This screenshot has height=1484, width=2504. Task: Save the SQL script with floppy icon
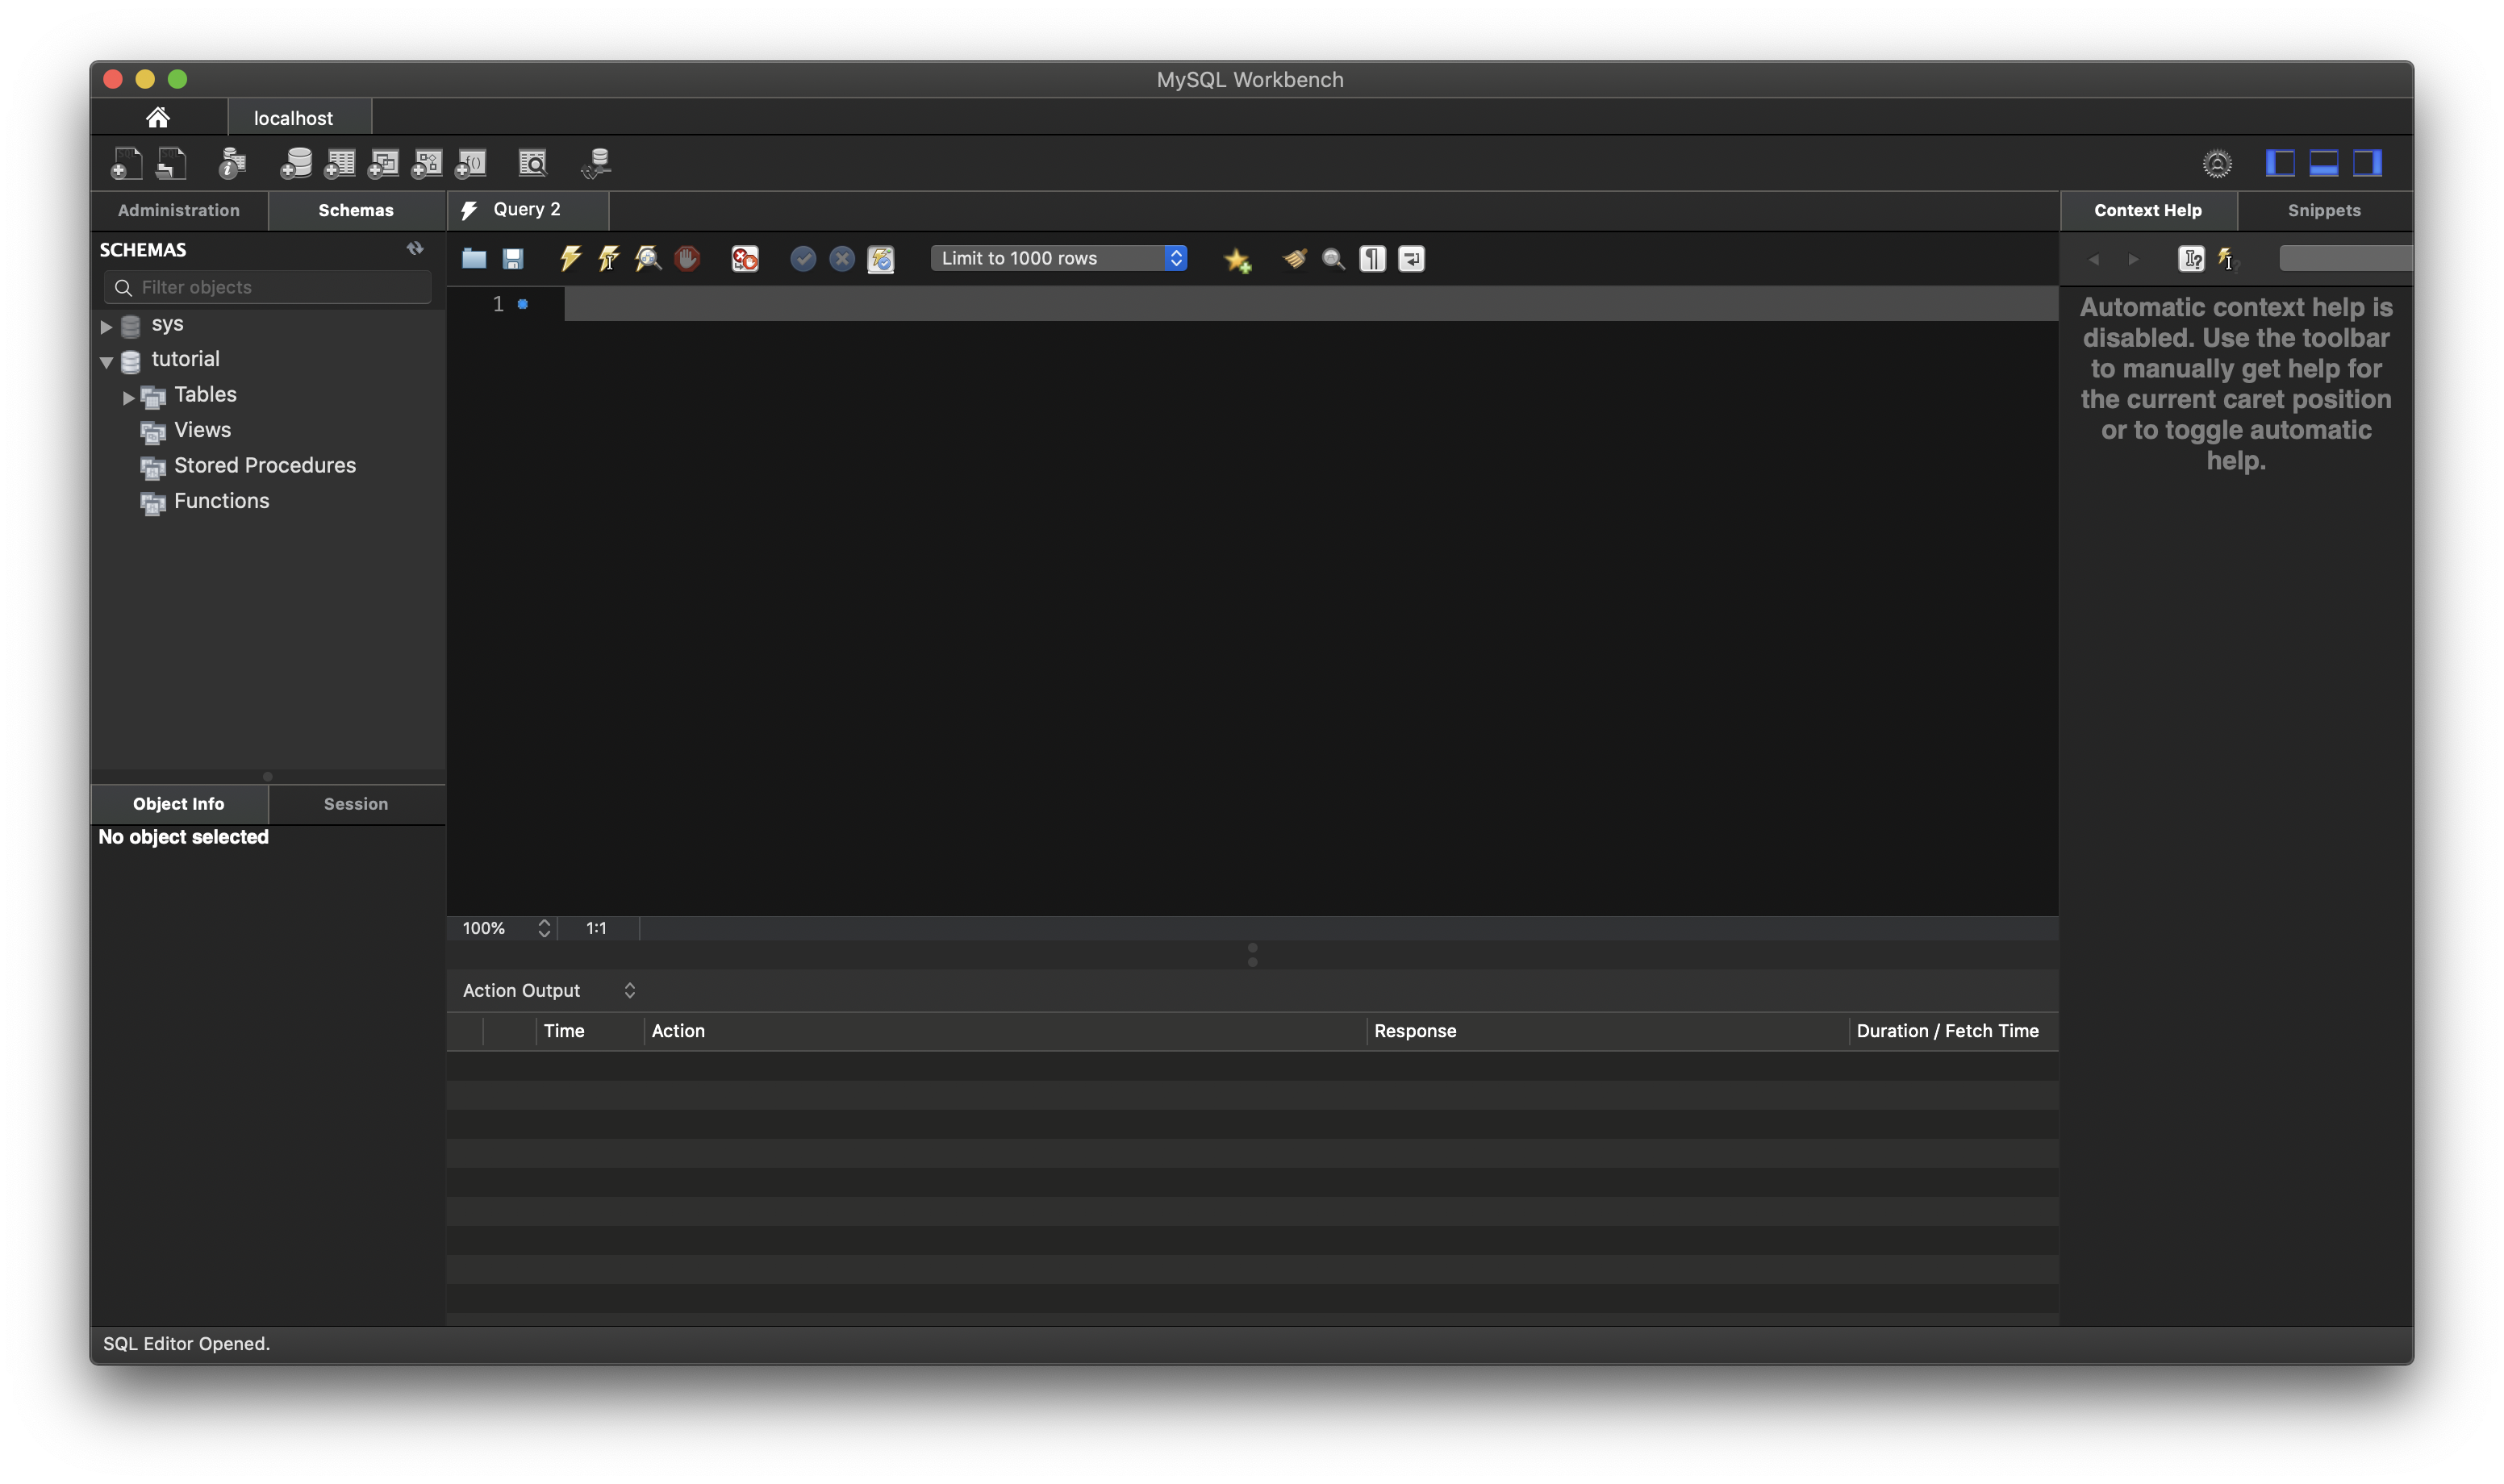(x=513, y=259)
